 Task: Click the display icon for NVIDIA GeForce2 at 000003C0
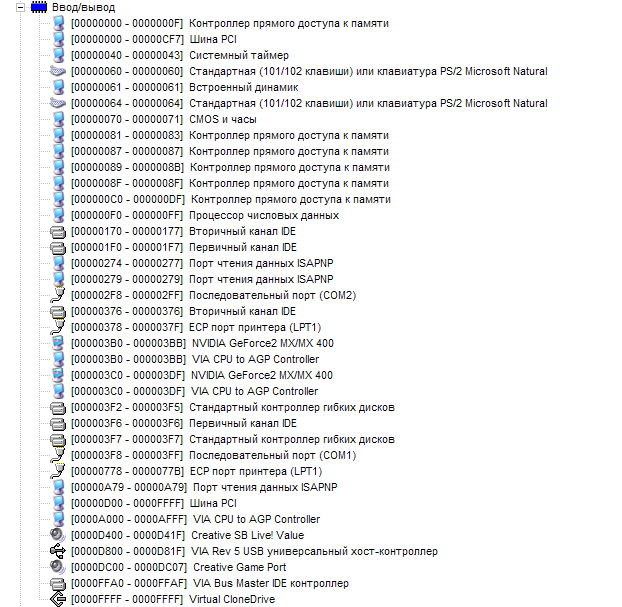(58, 375)
